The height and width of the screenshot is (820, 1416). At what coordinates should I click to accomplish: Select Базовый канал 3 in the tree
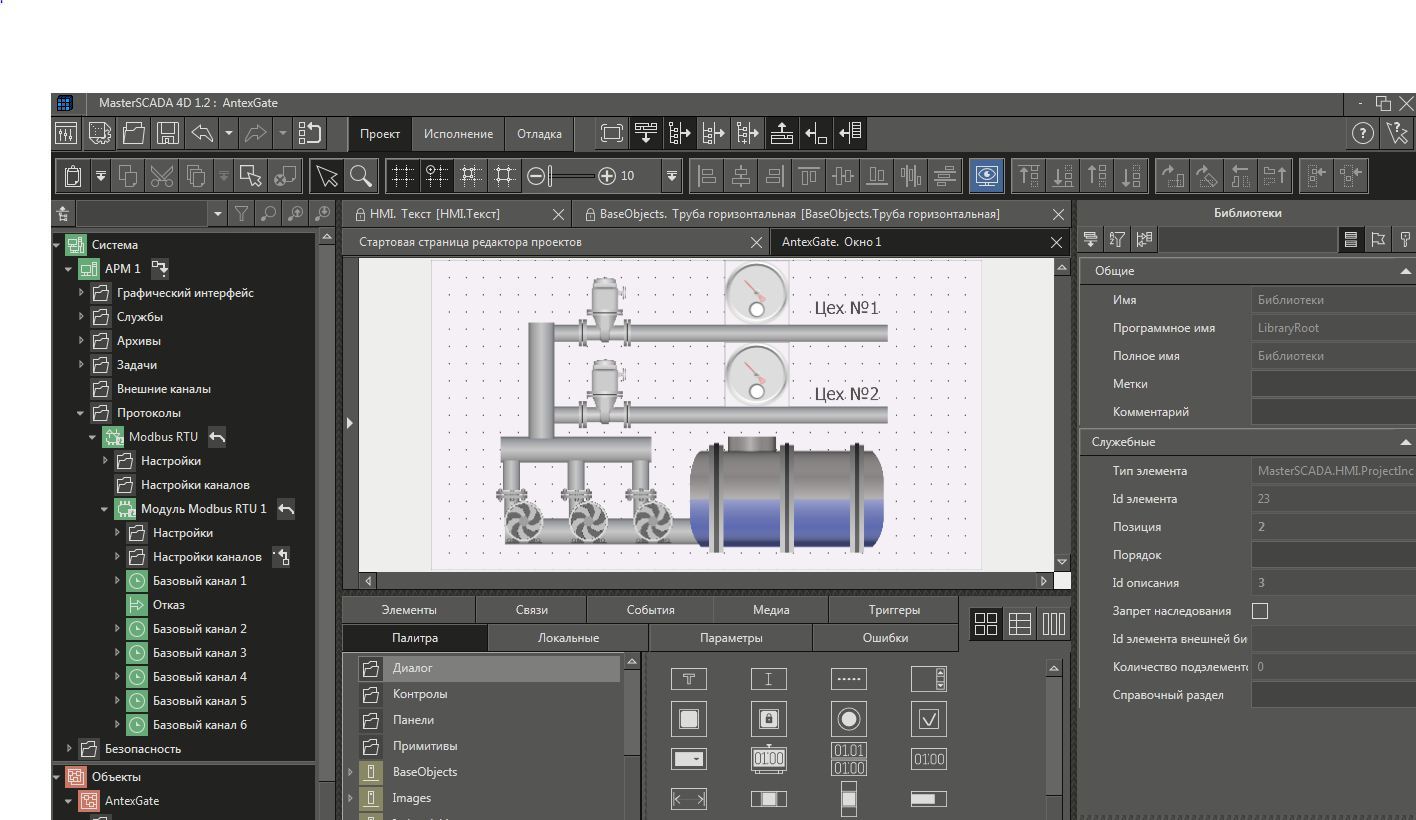click(x=199, y=653)
